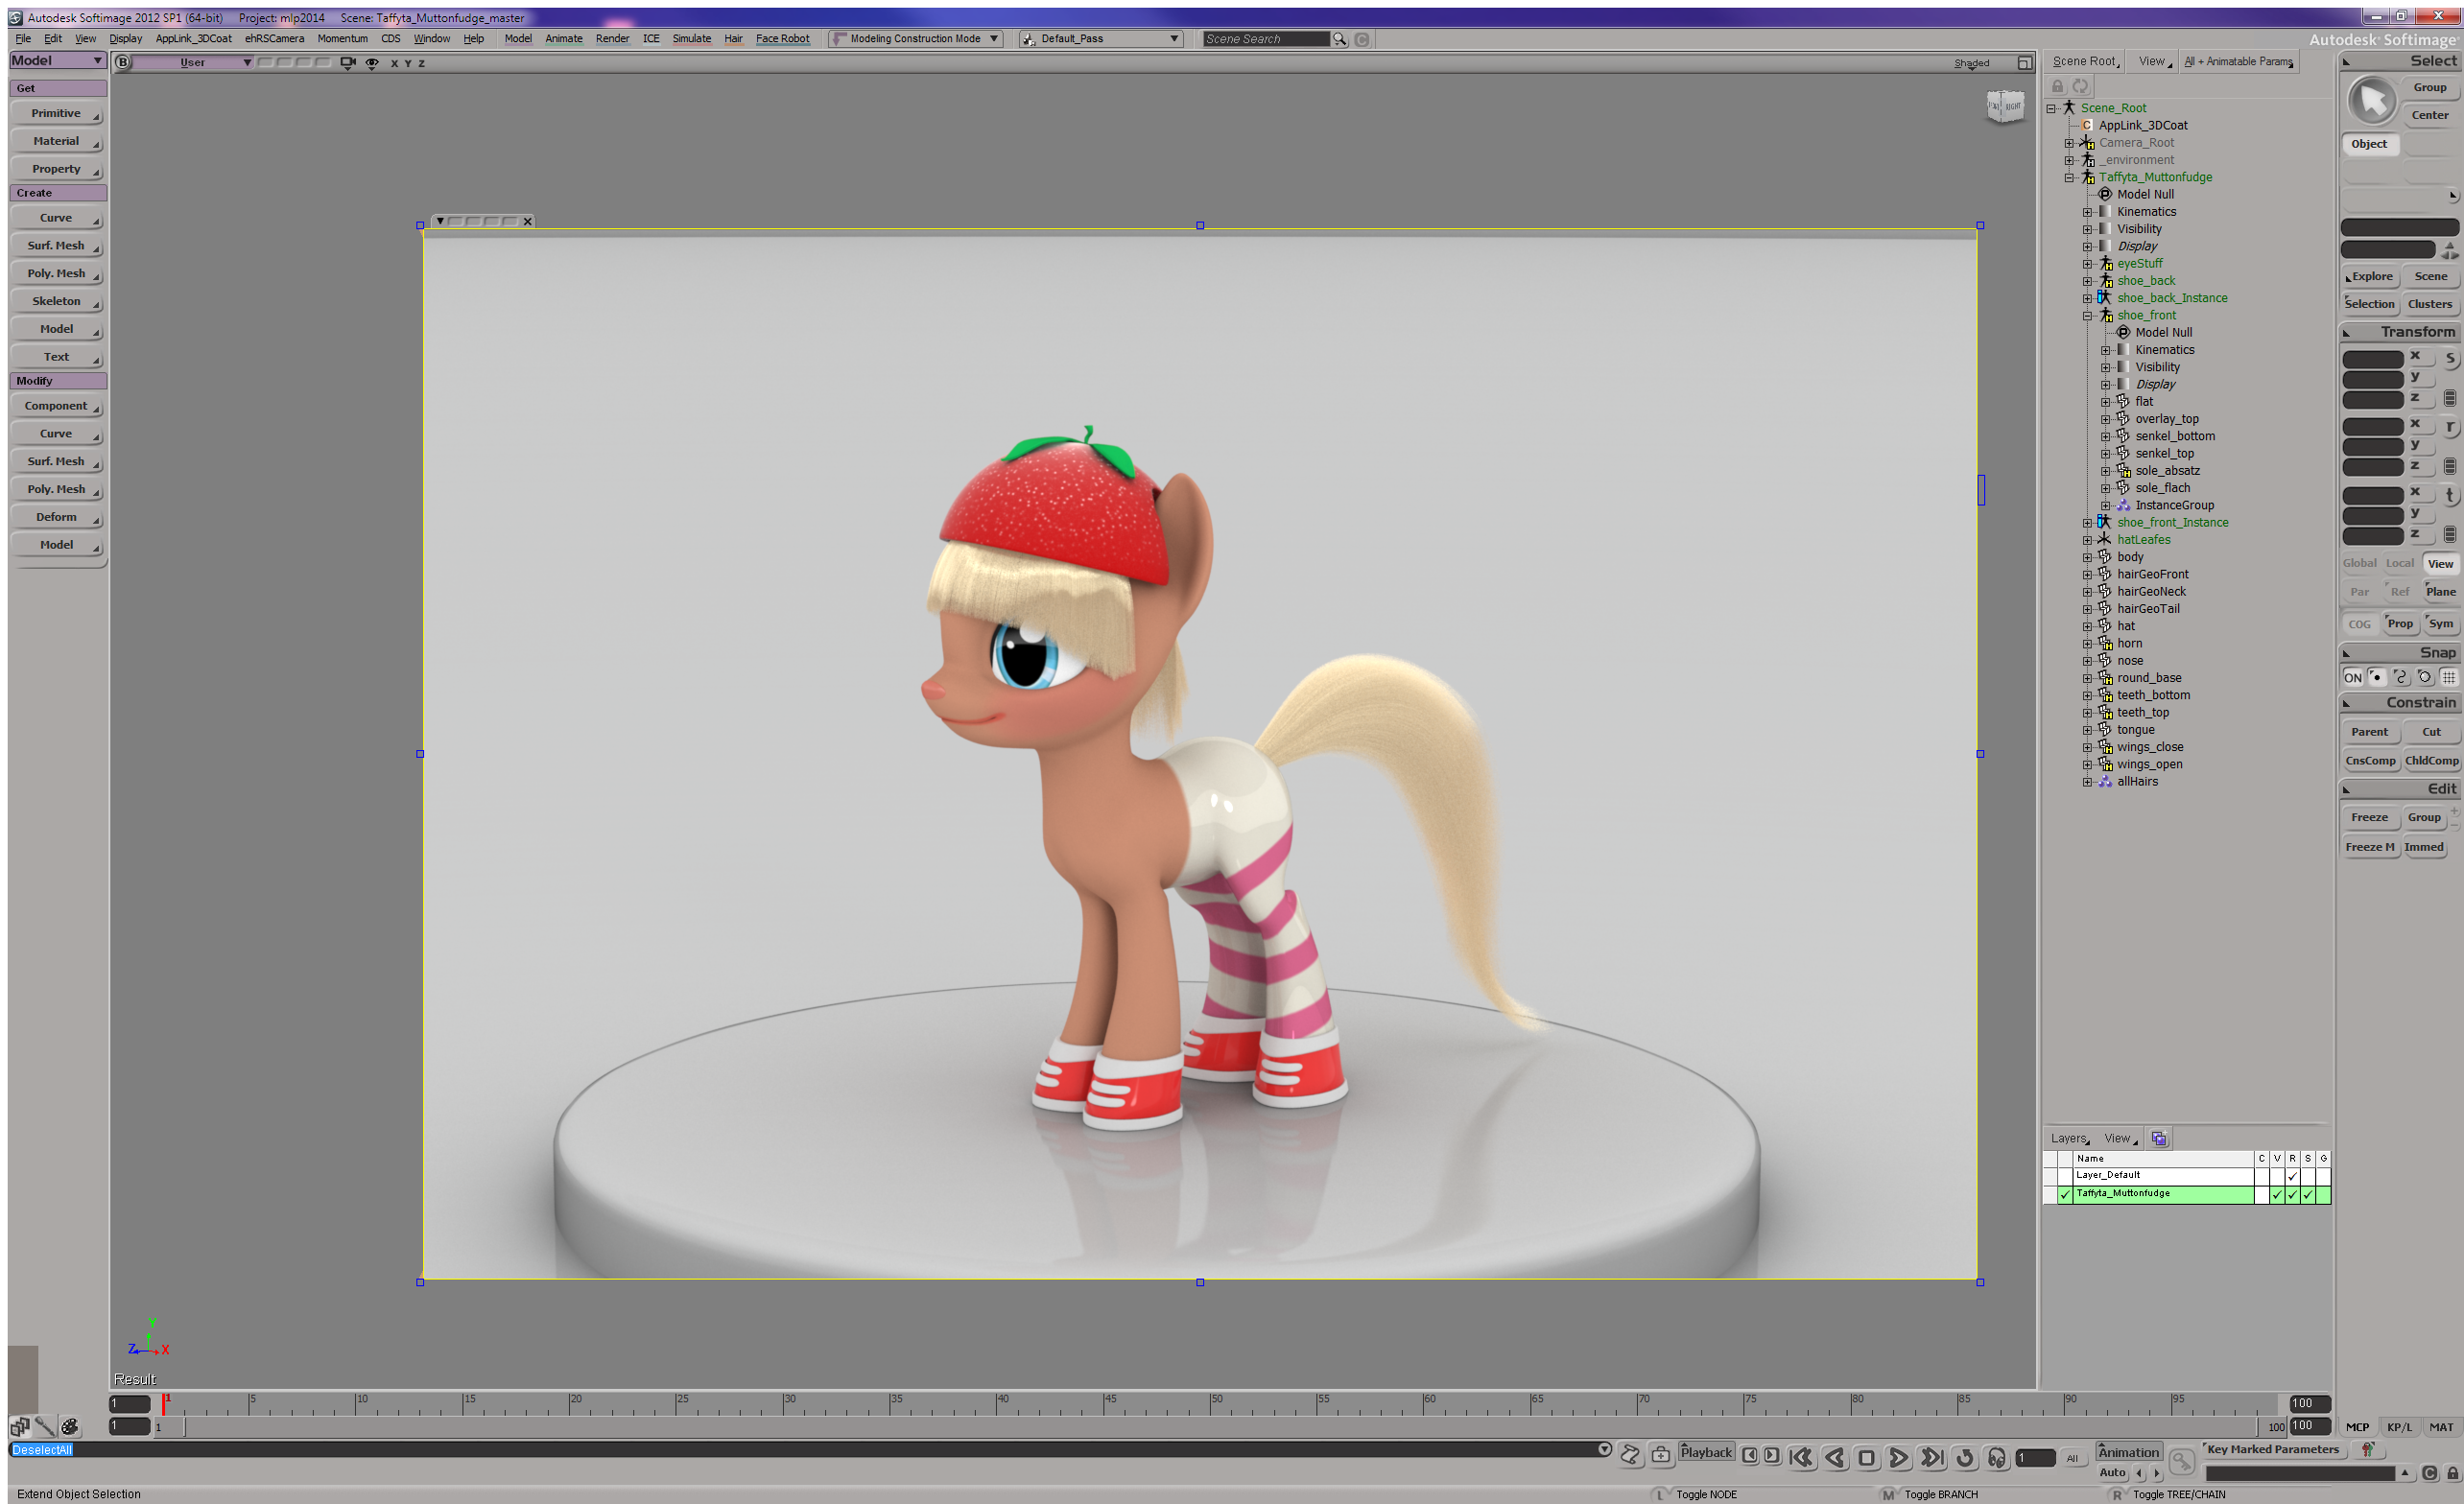
Task: Click the large key icon button
Action: click(2181, 1463)
